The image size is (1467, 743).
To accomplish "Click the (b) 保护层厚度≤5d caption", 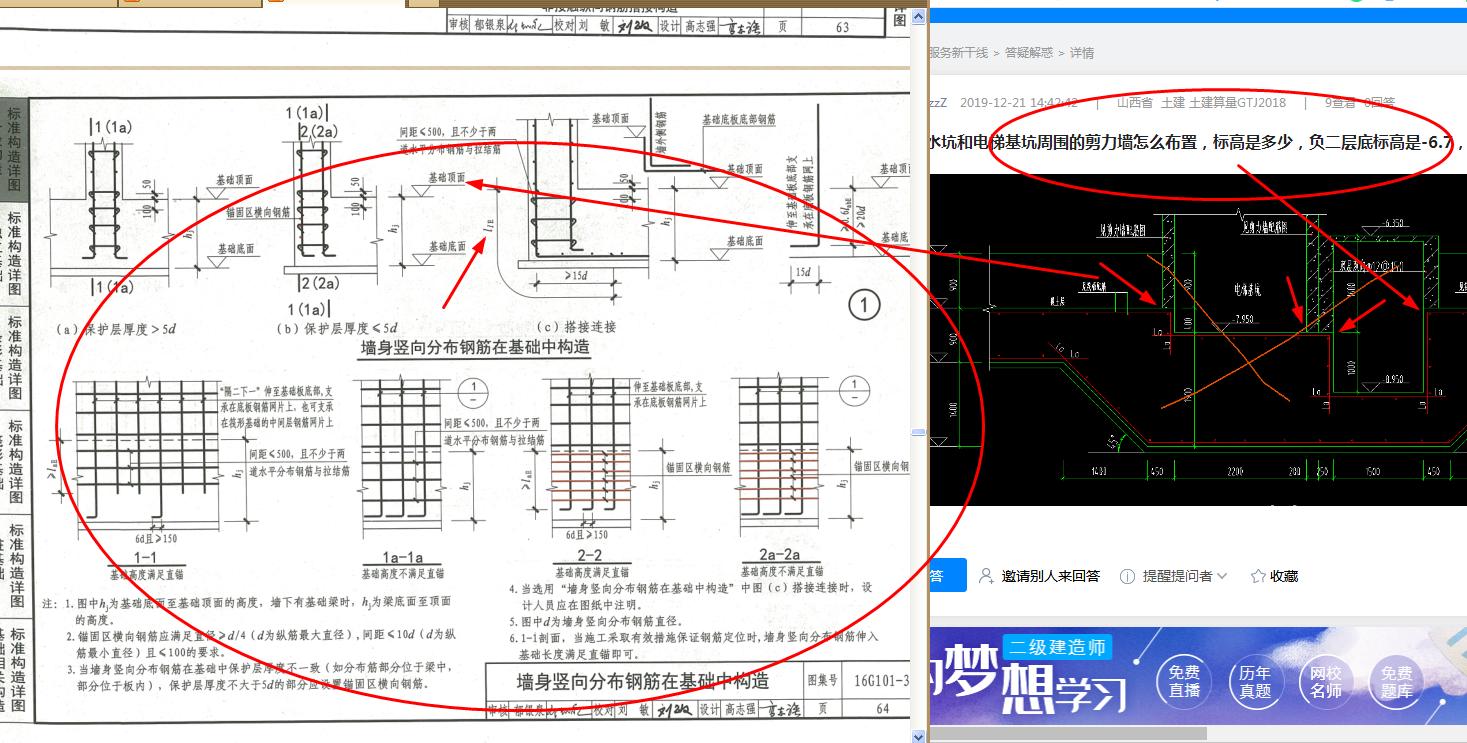I will (338, 328).
